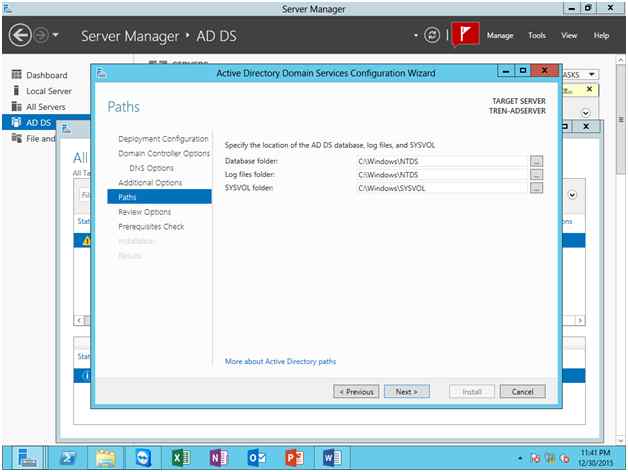Image resolution: width=628 pixels, height=472 pixels.
Task: Open More about Active Directory paths link
Action: point(280,361)
